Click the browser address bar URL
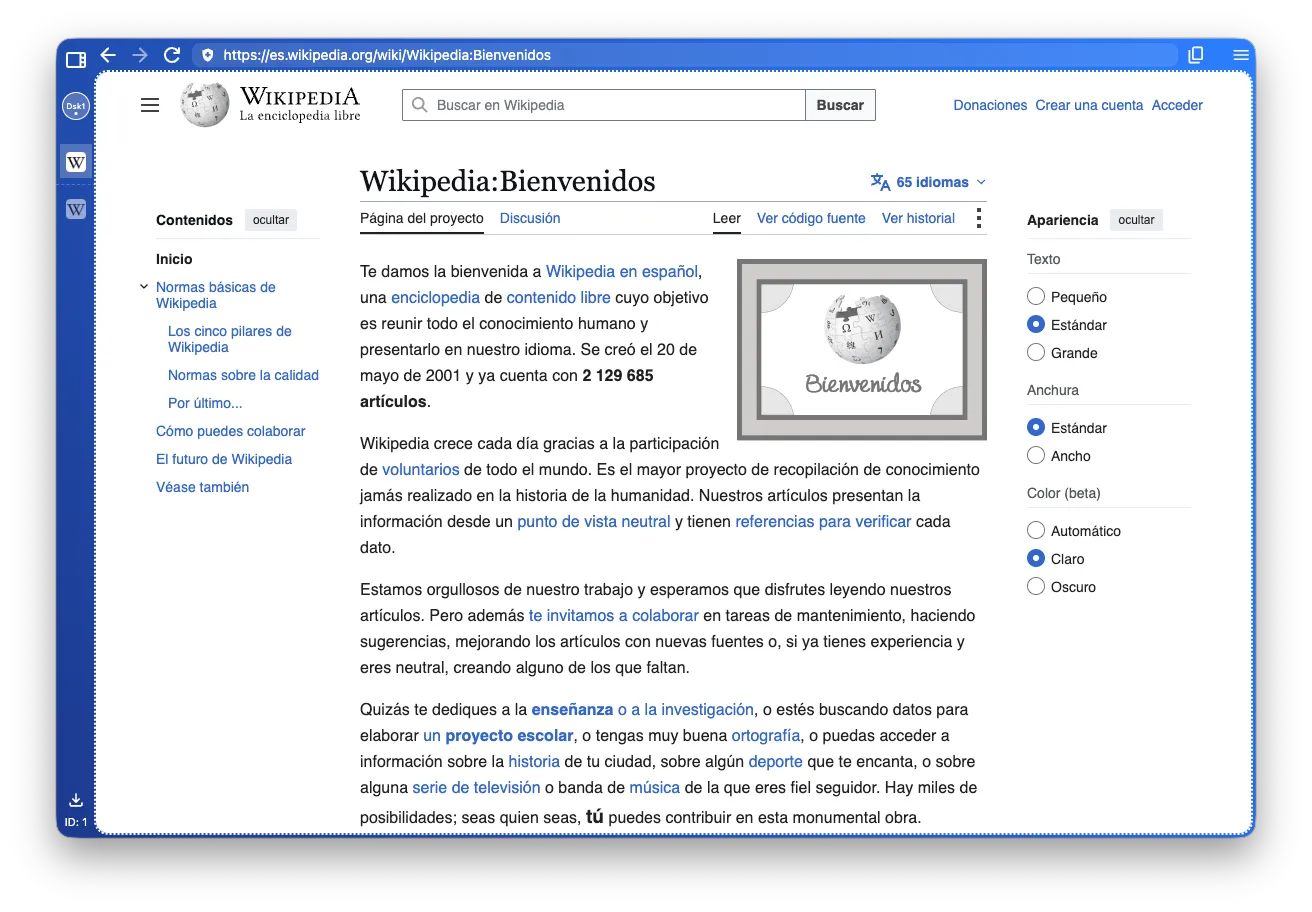This screenshot has width=1312, height=912. (x=387, y=55)
